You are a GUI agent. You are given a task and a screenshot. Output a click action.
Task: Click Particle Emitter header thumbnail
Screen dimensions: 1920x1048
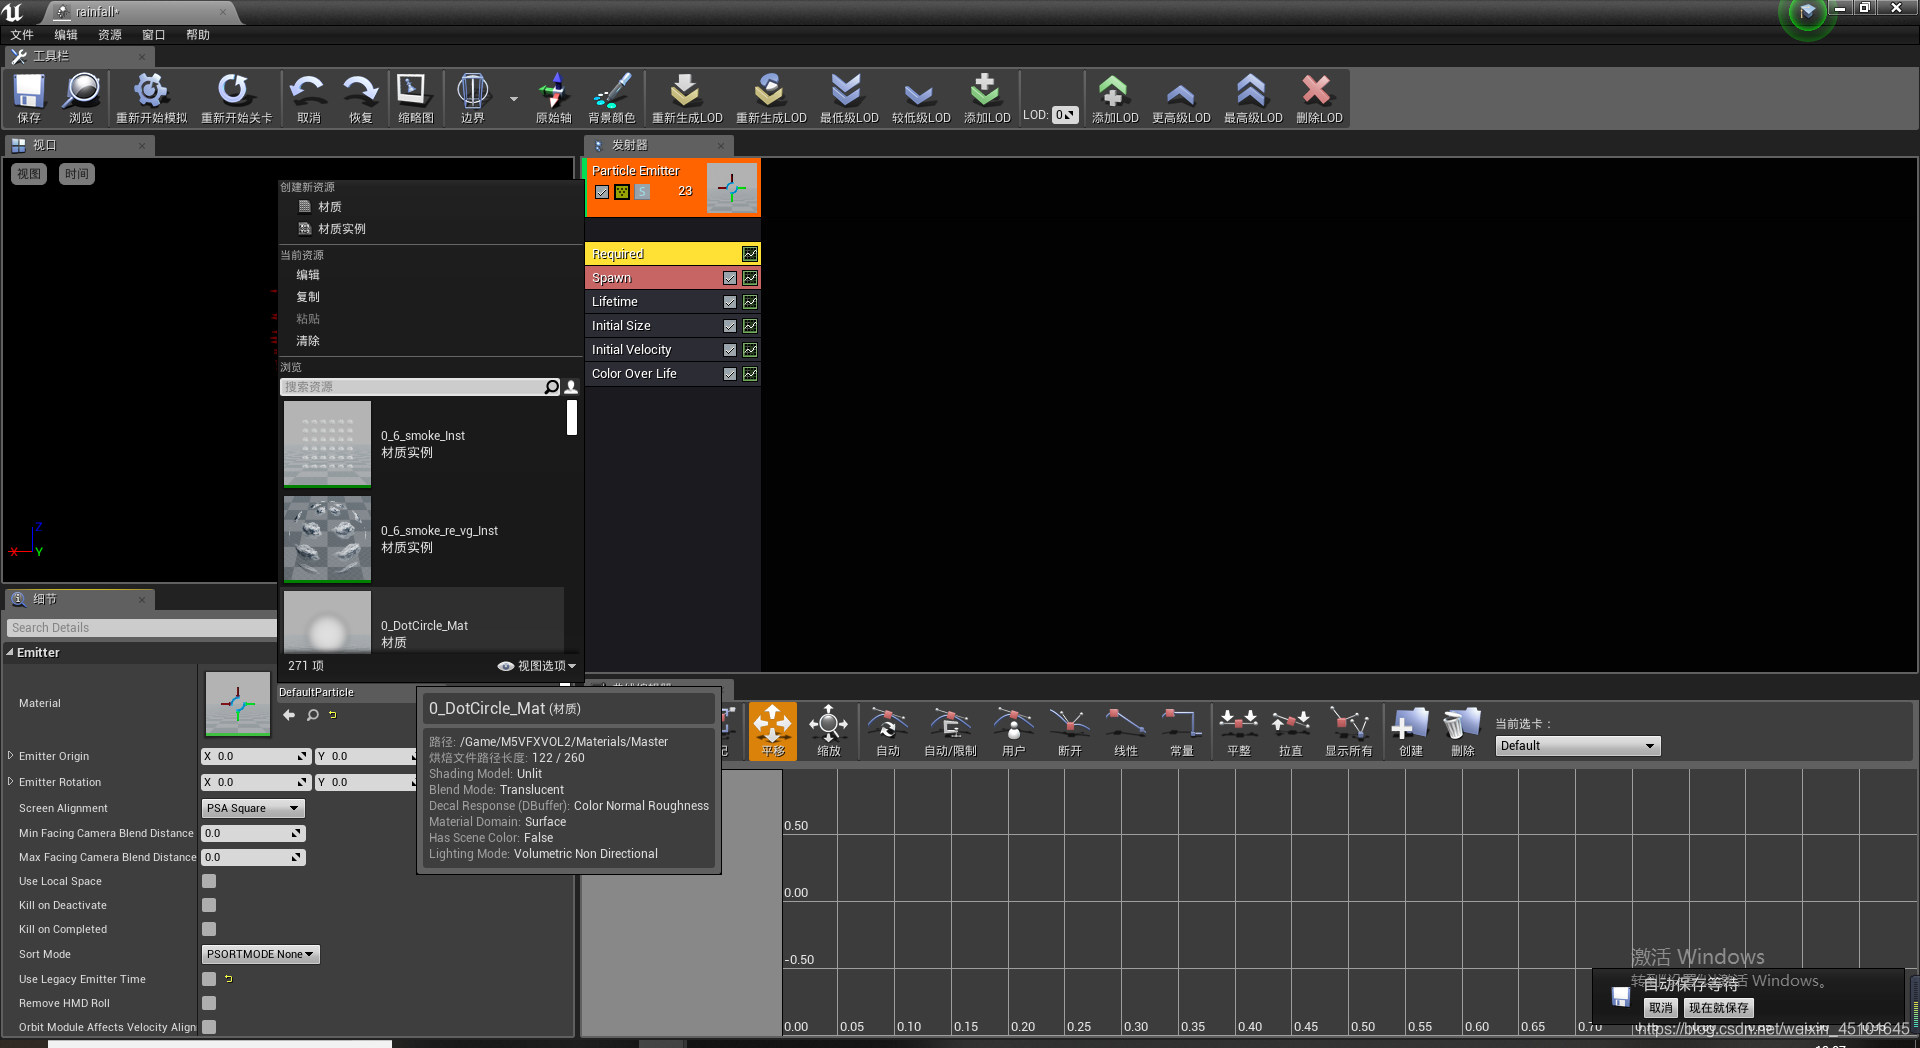tap(732, 188)
